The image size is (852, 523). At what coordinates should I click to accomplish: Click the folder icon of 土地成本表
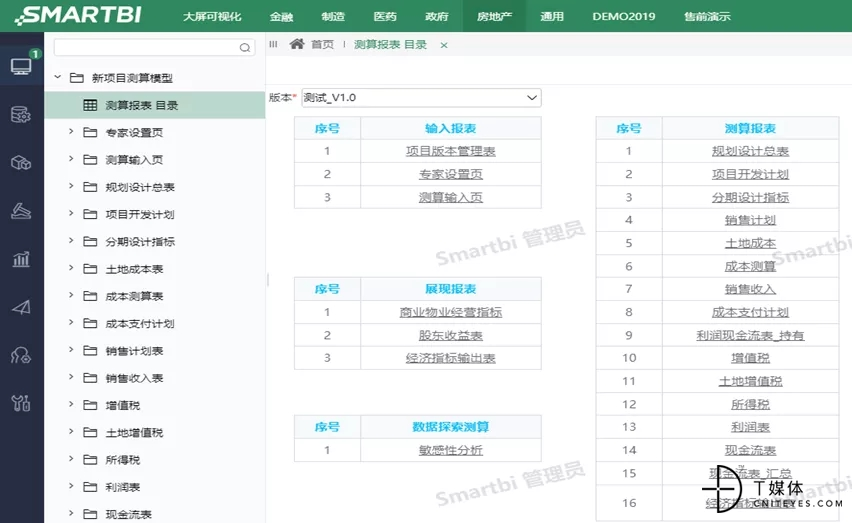click(x=90, y=269)
